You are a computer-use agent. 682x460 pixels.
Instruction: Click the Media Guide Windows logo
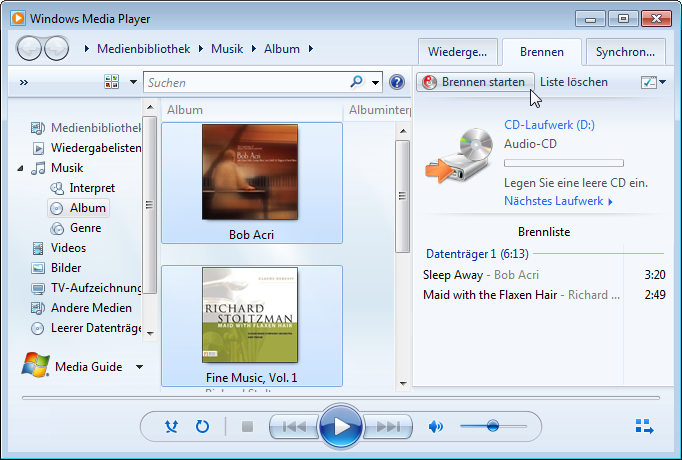click(35, 365)
